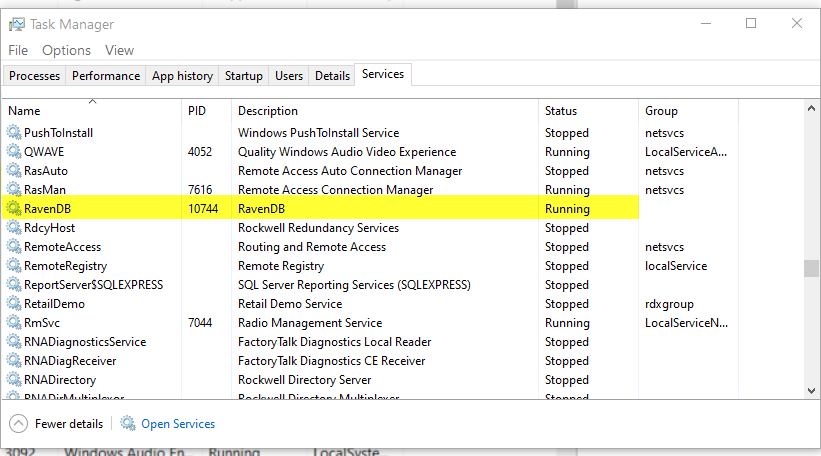Click 'Rockwell Redundancy Services' description
Screen dimensions: 821x456
point(318,228)
